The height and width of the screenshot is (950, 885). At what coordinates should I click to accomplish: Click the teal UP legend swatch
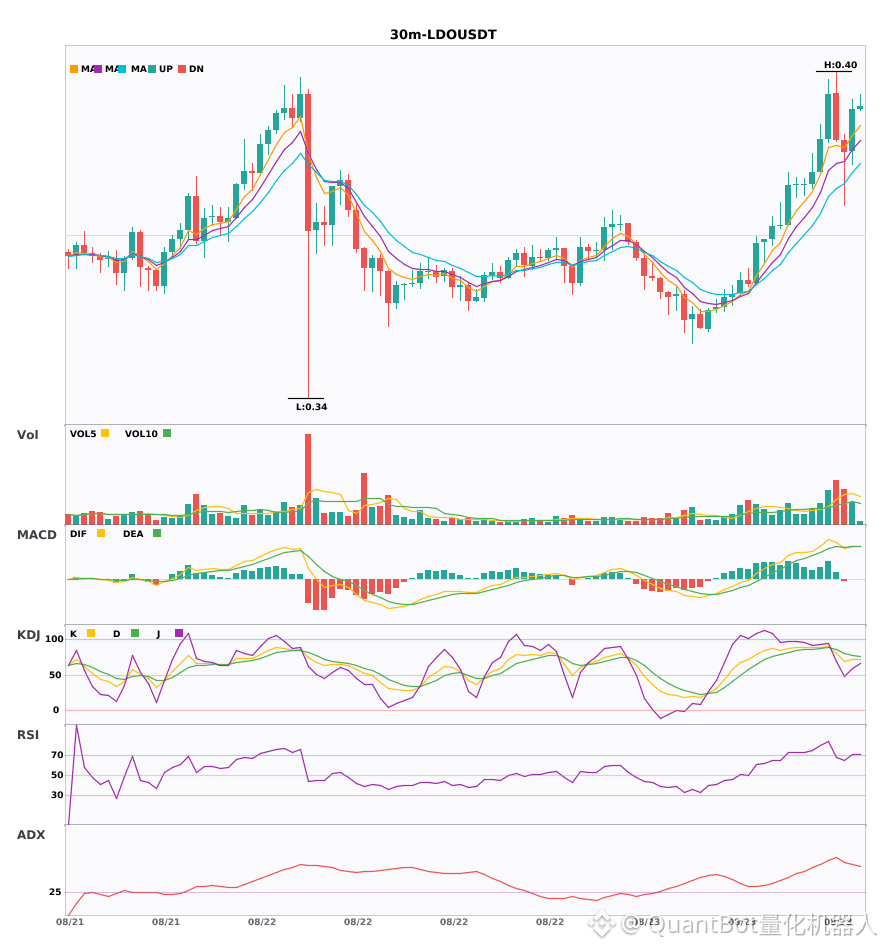point(152,69)
